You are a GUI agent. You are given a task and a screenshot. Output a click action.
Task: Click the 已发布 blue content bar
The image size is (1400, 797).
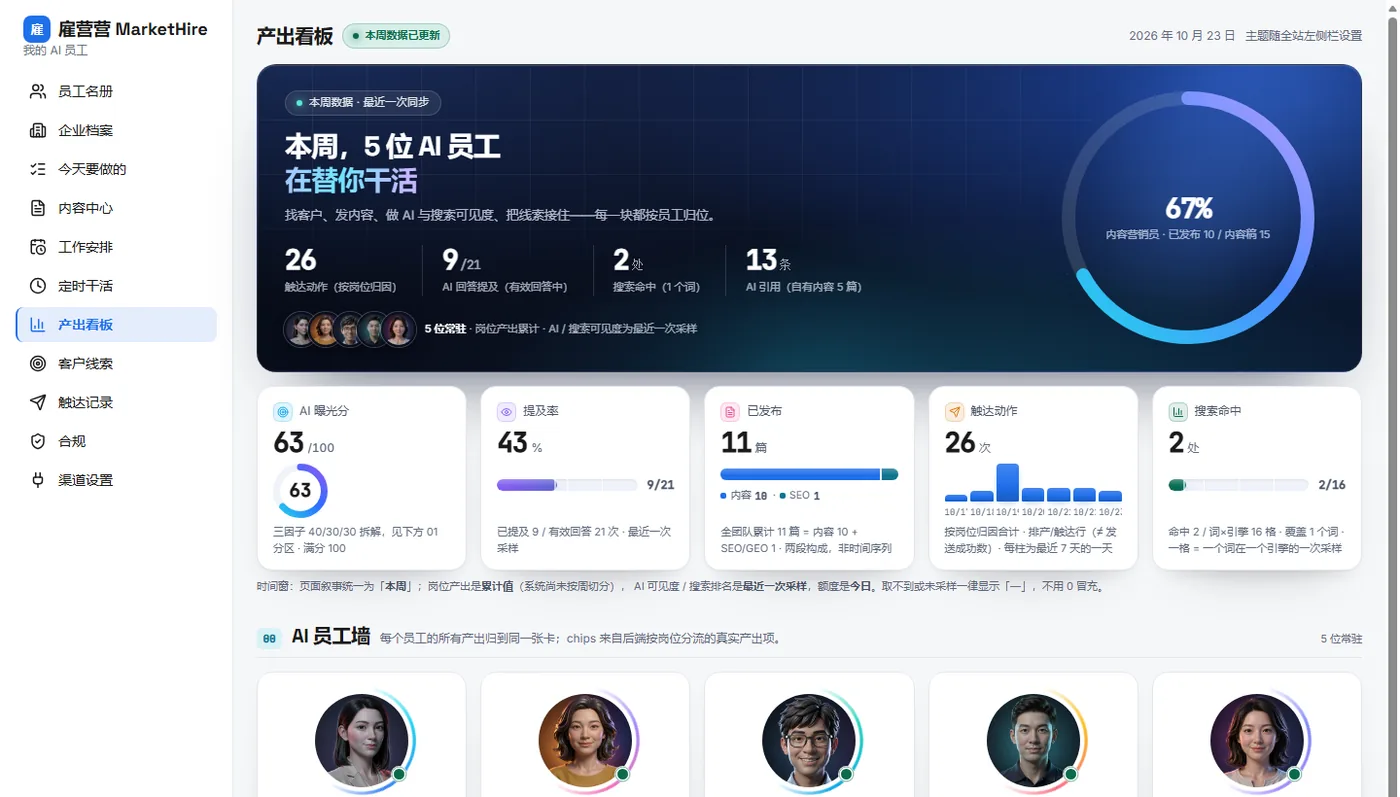pos(800,474)
